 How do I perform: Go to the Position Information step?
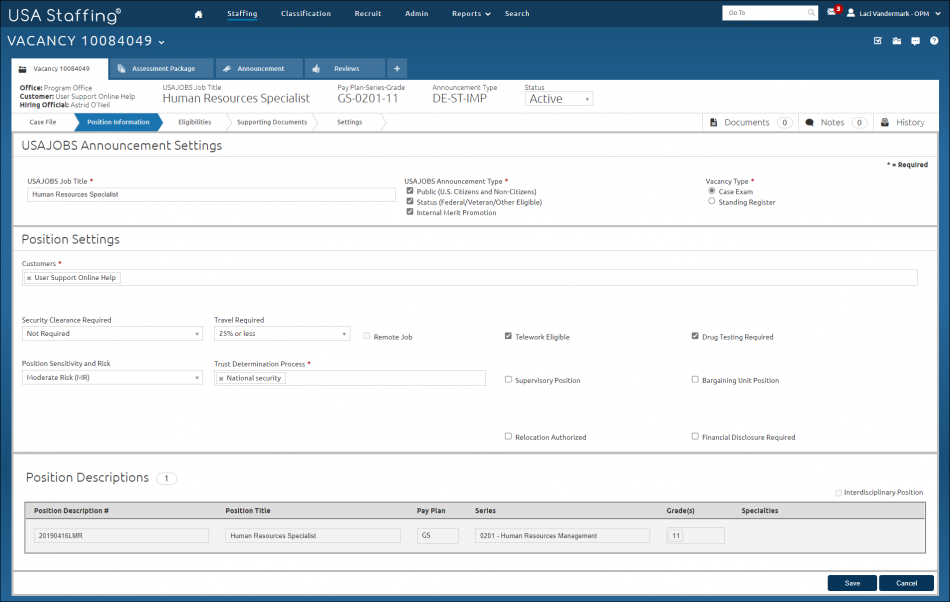pos(118,122)
